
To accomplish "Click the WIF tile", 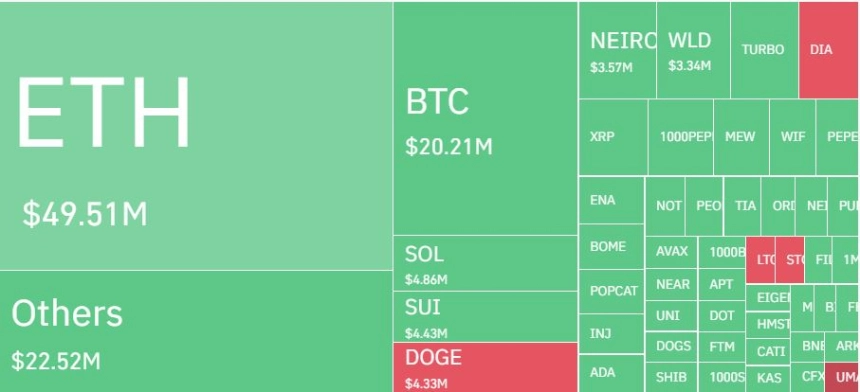I will pyautogui.click(x=793, y=137).
